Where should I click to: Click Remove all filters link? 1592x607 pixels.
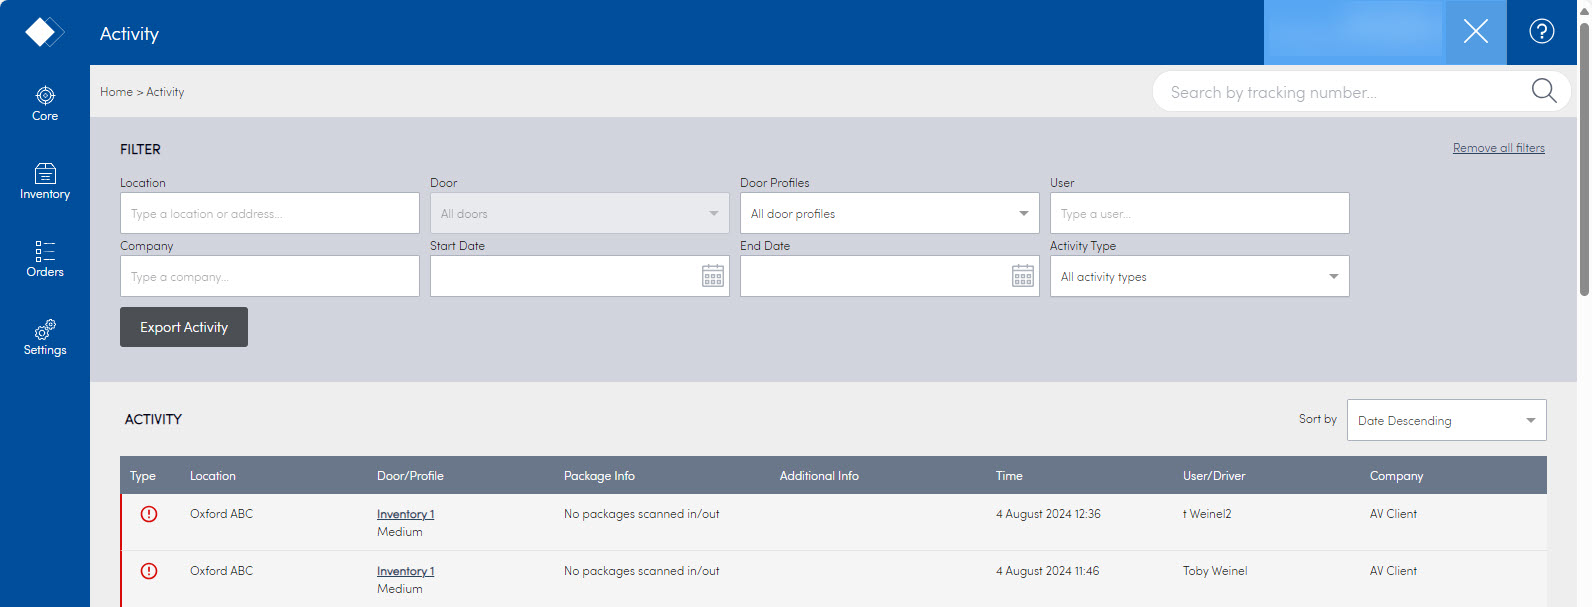pyautogui.click(x=1498, y=148)
